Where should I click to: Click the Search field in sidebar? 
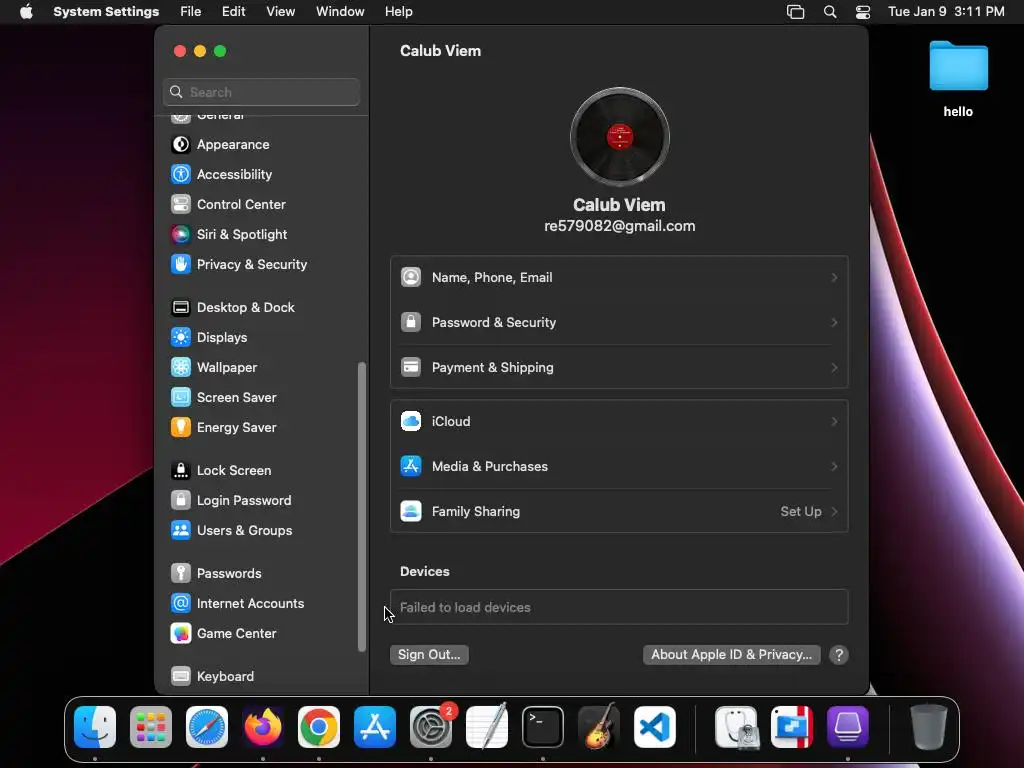(x=261, y=92)
